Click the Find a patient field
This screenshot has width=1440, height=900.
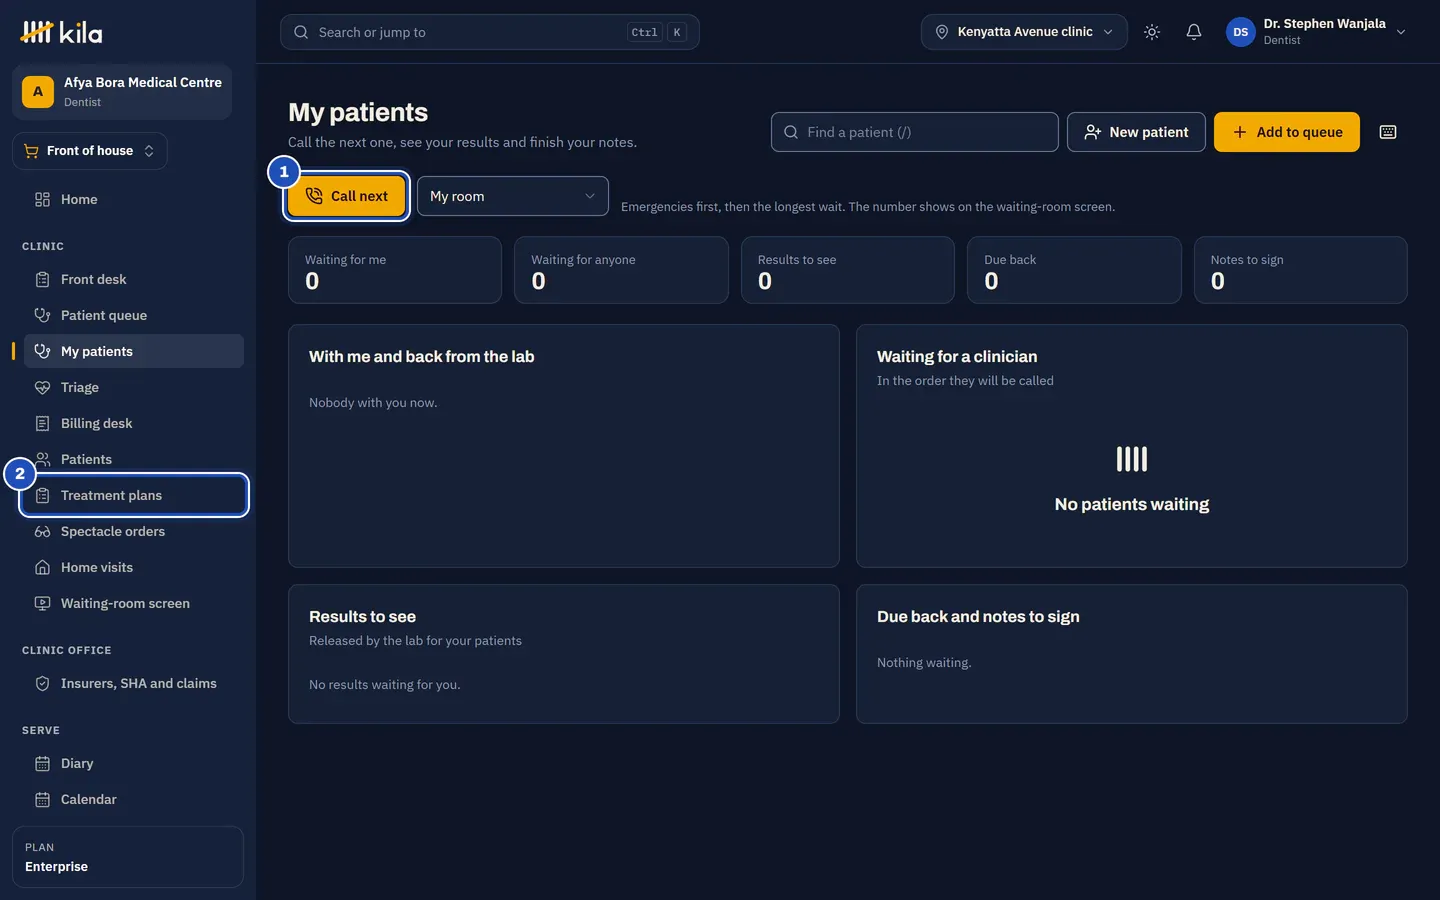915,132
